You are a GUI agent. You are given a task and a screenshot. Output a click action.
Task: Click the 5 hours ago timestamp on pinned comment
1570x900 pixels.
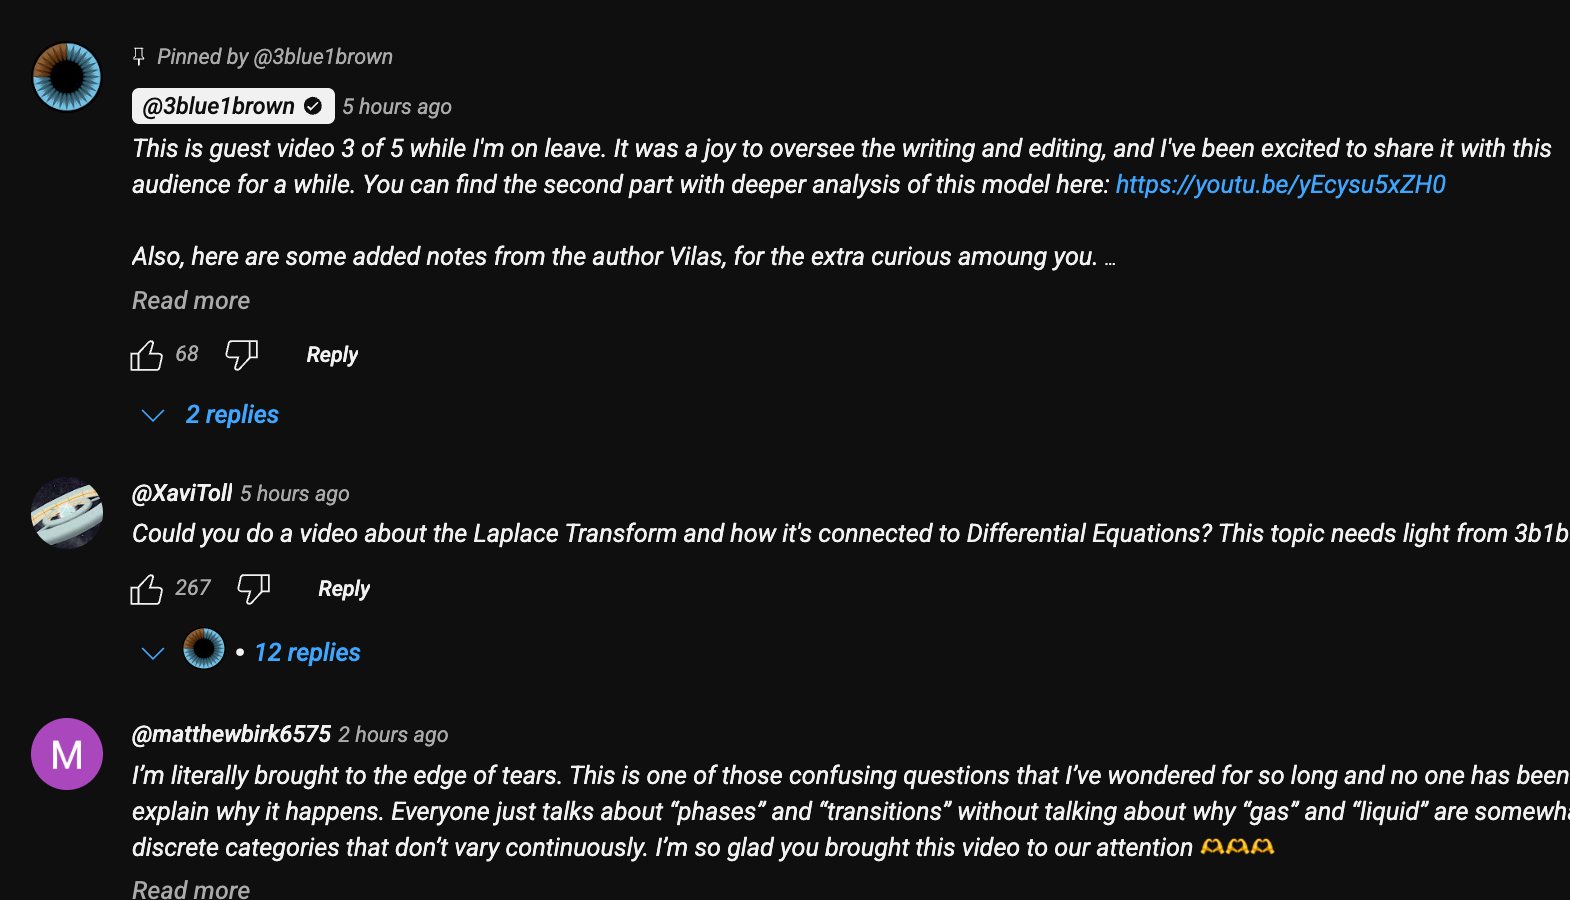point(397,107)
